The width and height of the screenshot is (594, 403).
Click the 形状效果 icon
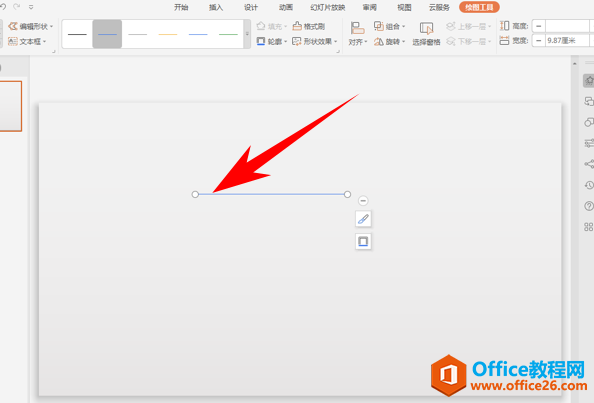point(297,41)
